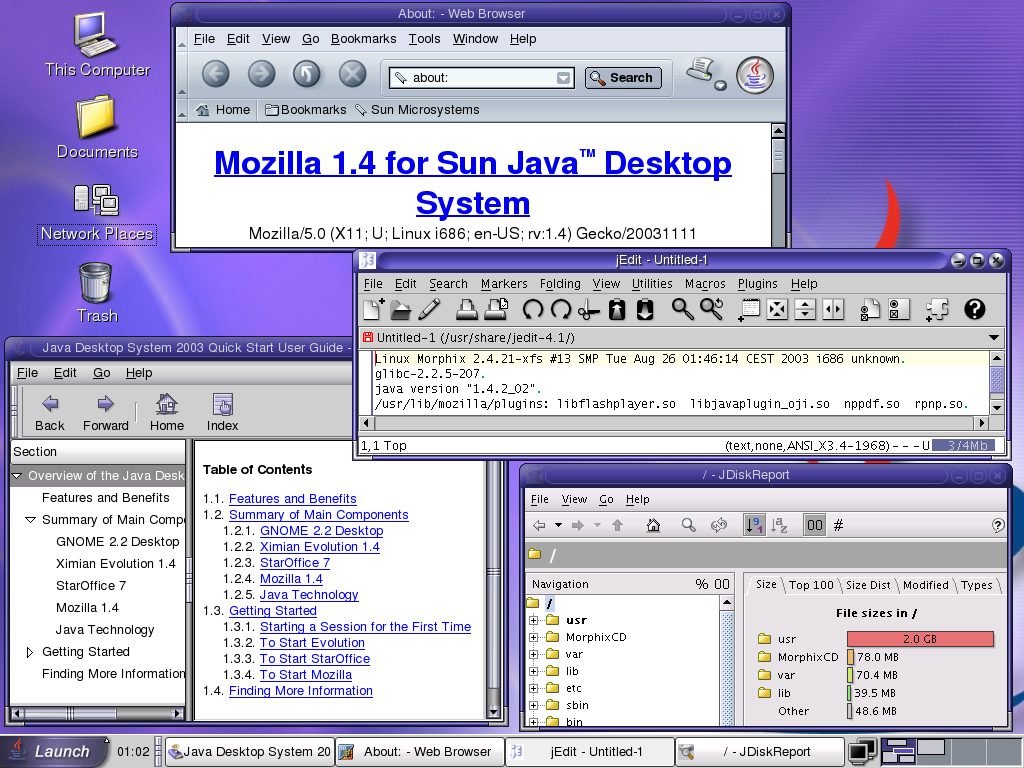Viewport: 1024px width, 768px height.
Task: Cut selection with jEdit's scissors icon
Action: (588, 310)
